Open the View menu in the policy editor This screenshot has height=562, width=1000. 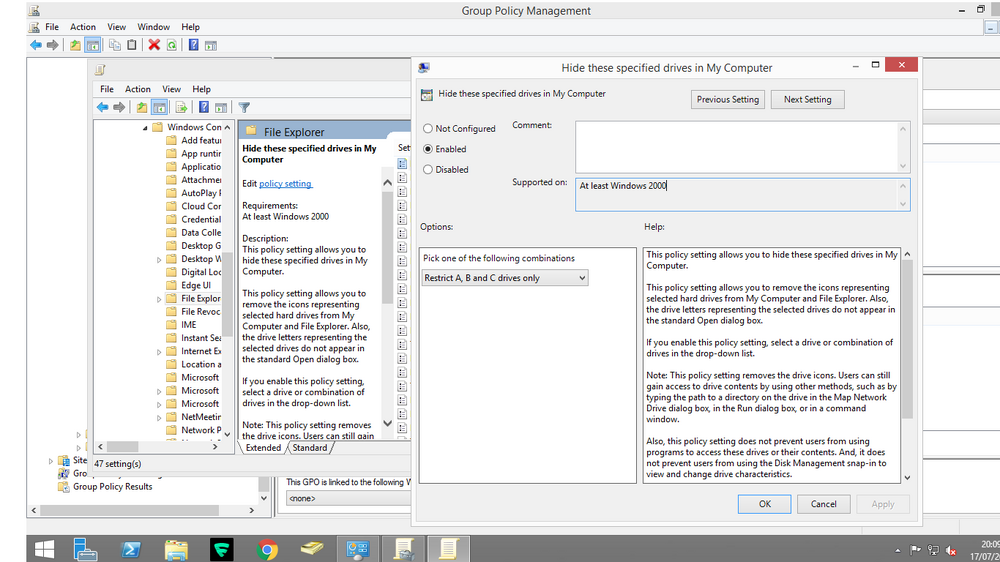tap(171, 89)
